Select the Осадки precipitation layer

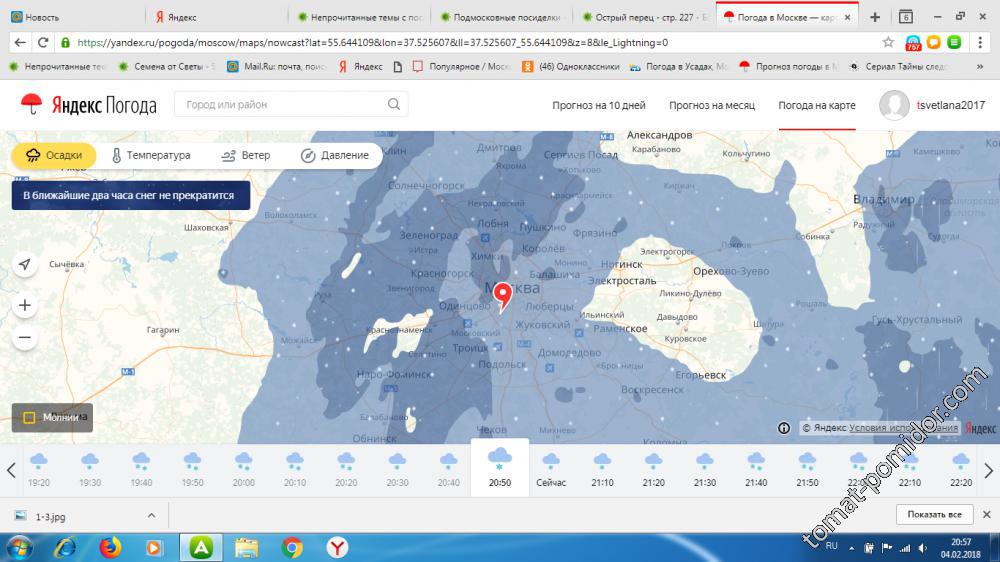tap(54, 155)
